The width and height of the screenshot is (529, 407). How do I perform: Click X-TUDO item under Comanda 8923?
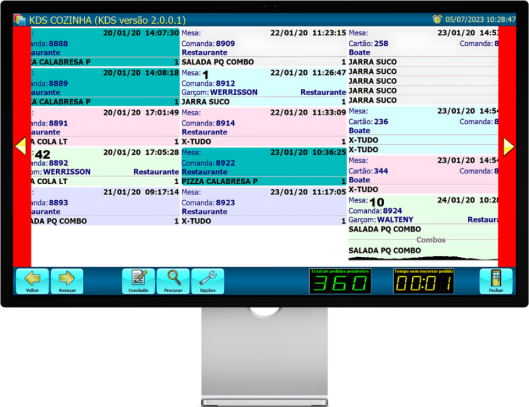[264, 221]
